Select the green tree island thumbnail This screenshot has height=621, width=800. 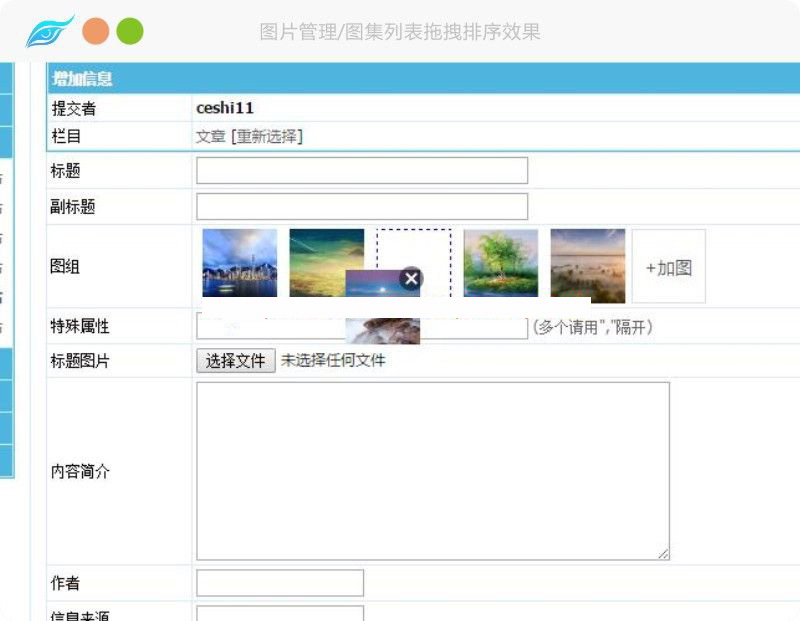click(501, 263)
